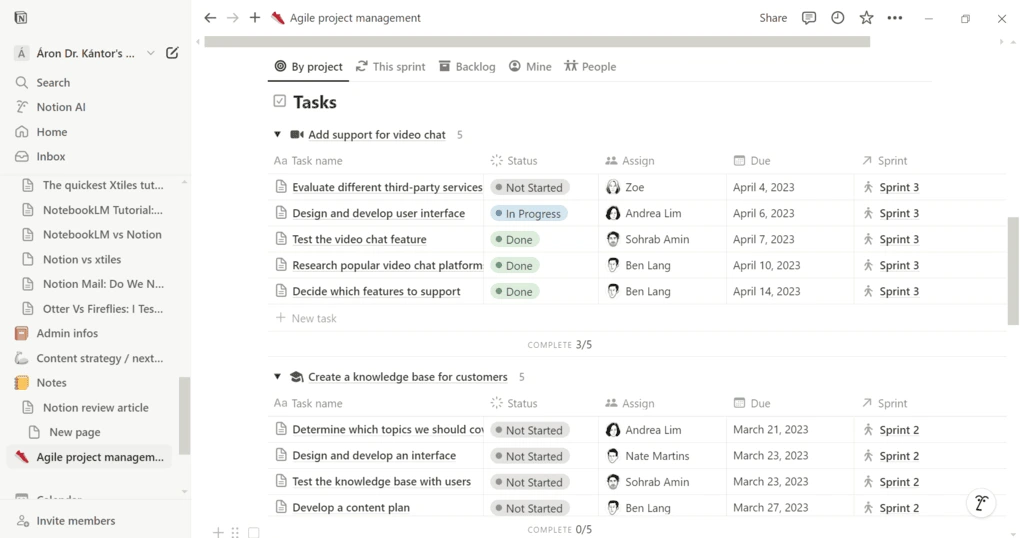Open Add support for video chat project
1020x538 pixels.
pos(377,135)
